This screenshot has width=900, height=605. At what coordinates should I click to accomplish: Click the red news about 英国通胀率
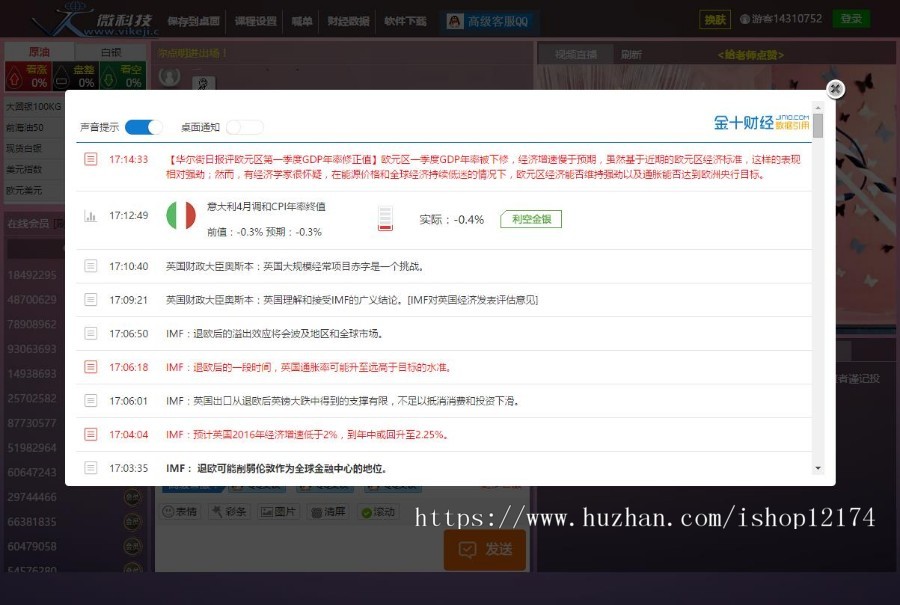[x=308, y=367]
